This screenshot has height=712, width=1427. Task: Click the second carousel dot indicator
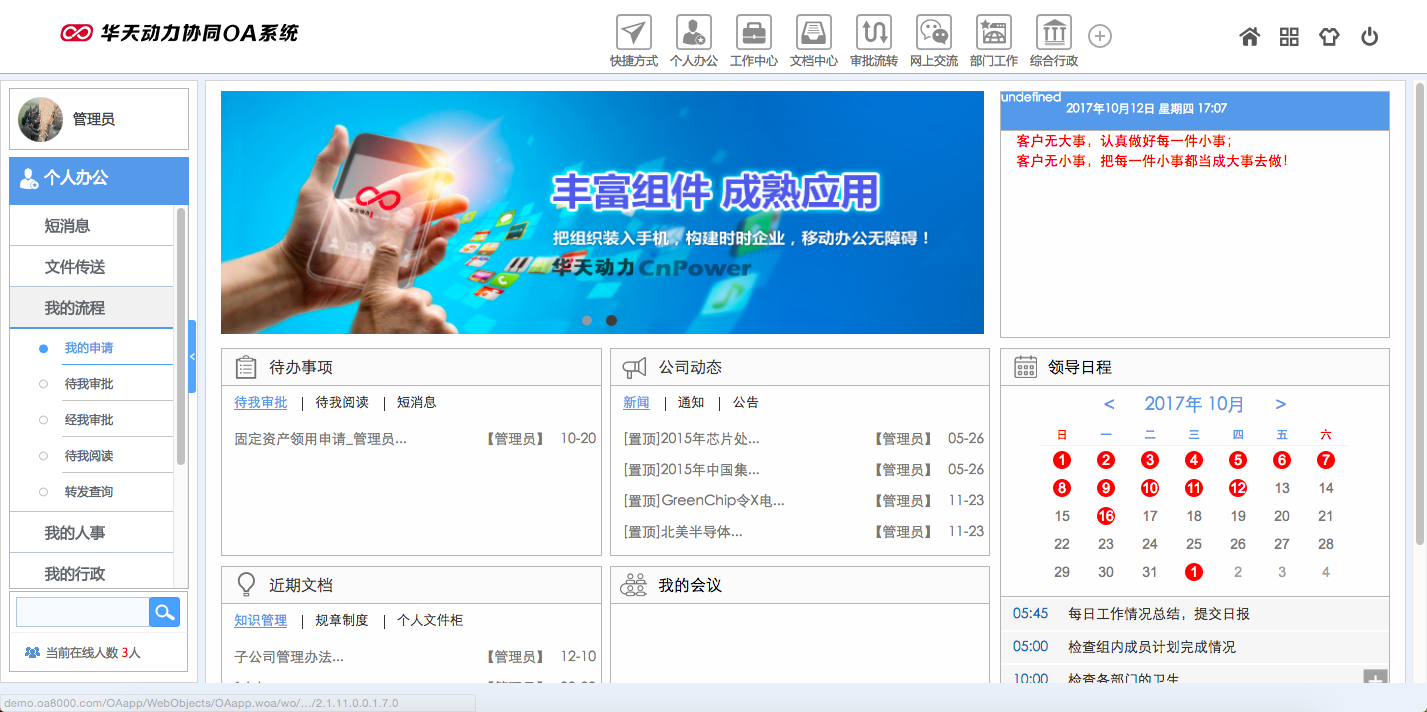612,320
